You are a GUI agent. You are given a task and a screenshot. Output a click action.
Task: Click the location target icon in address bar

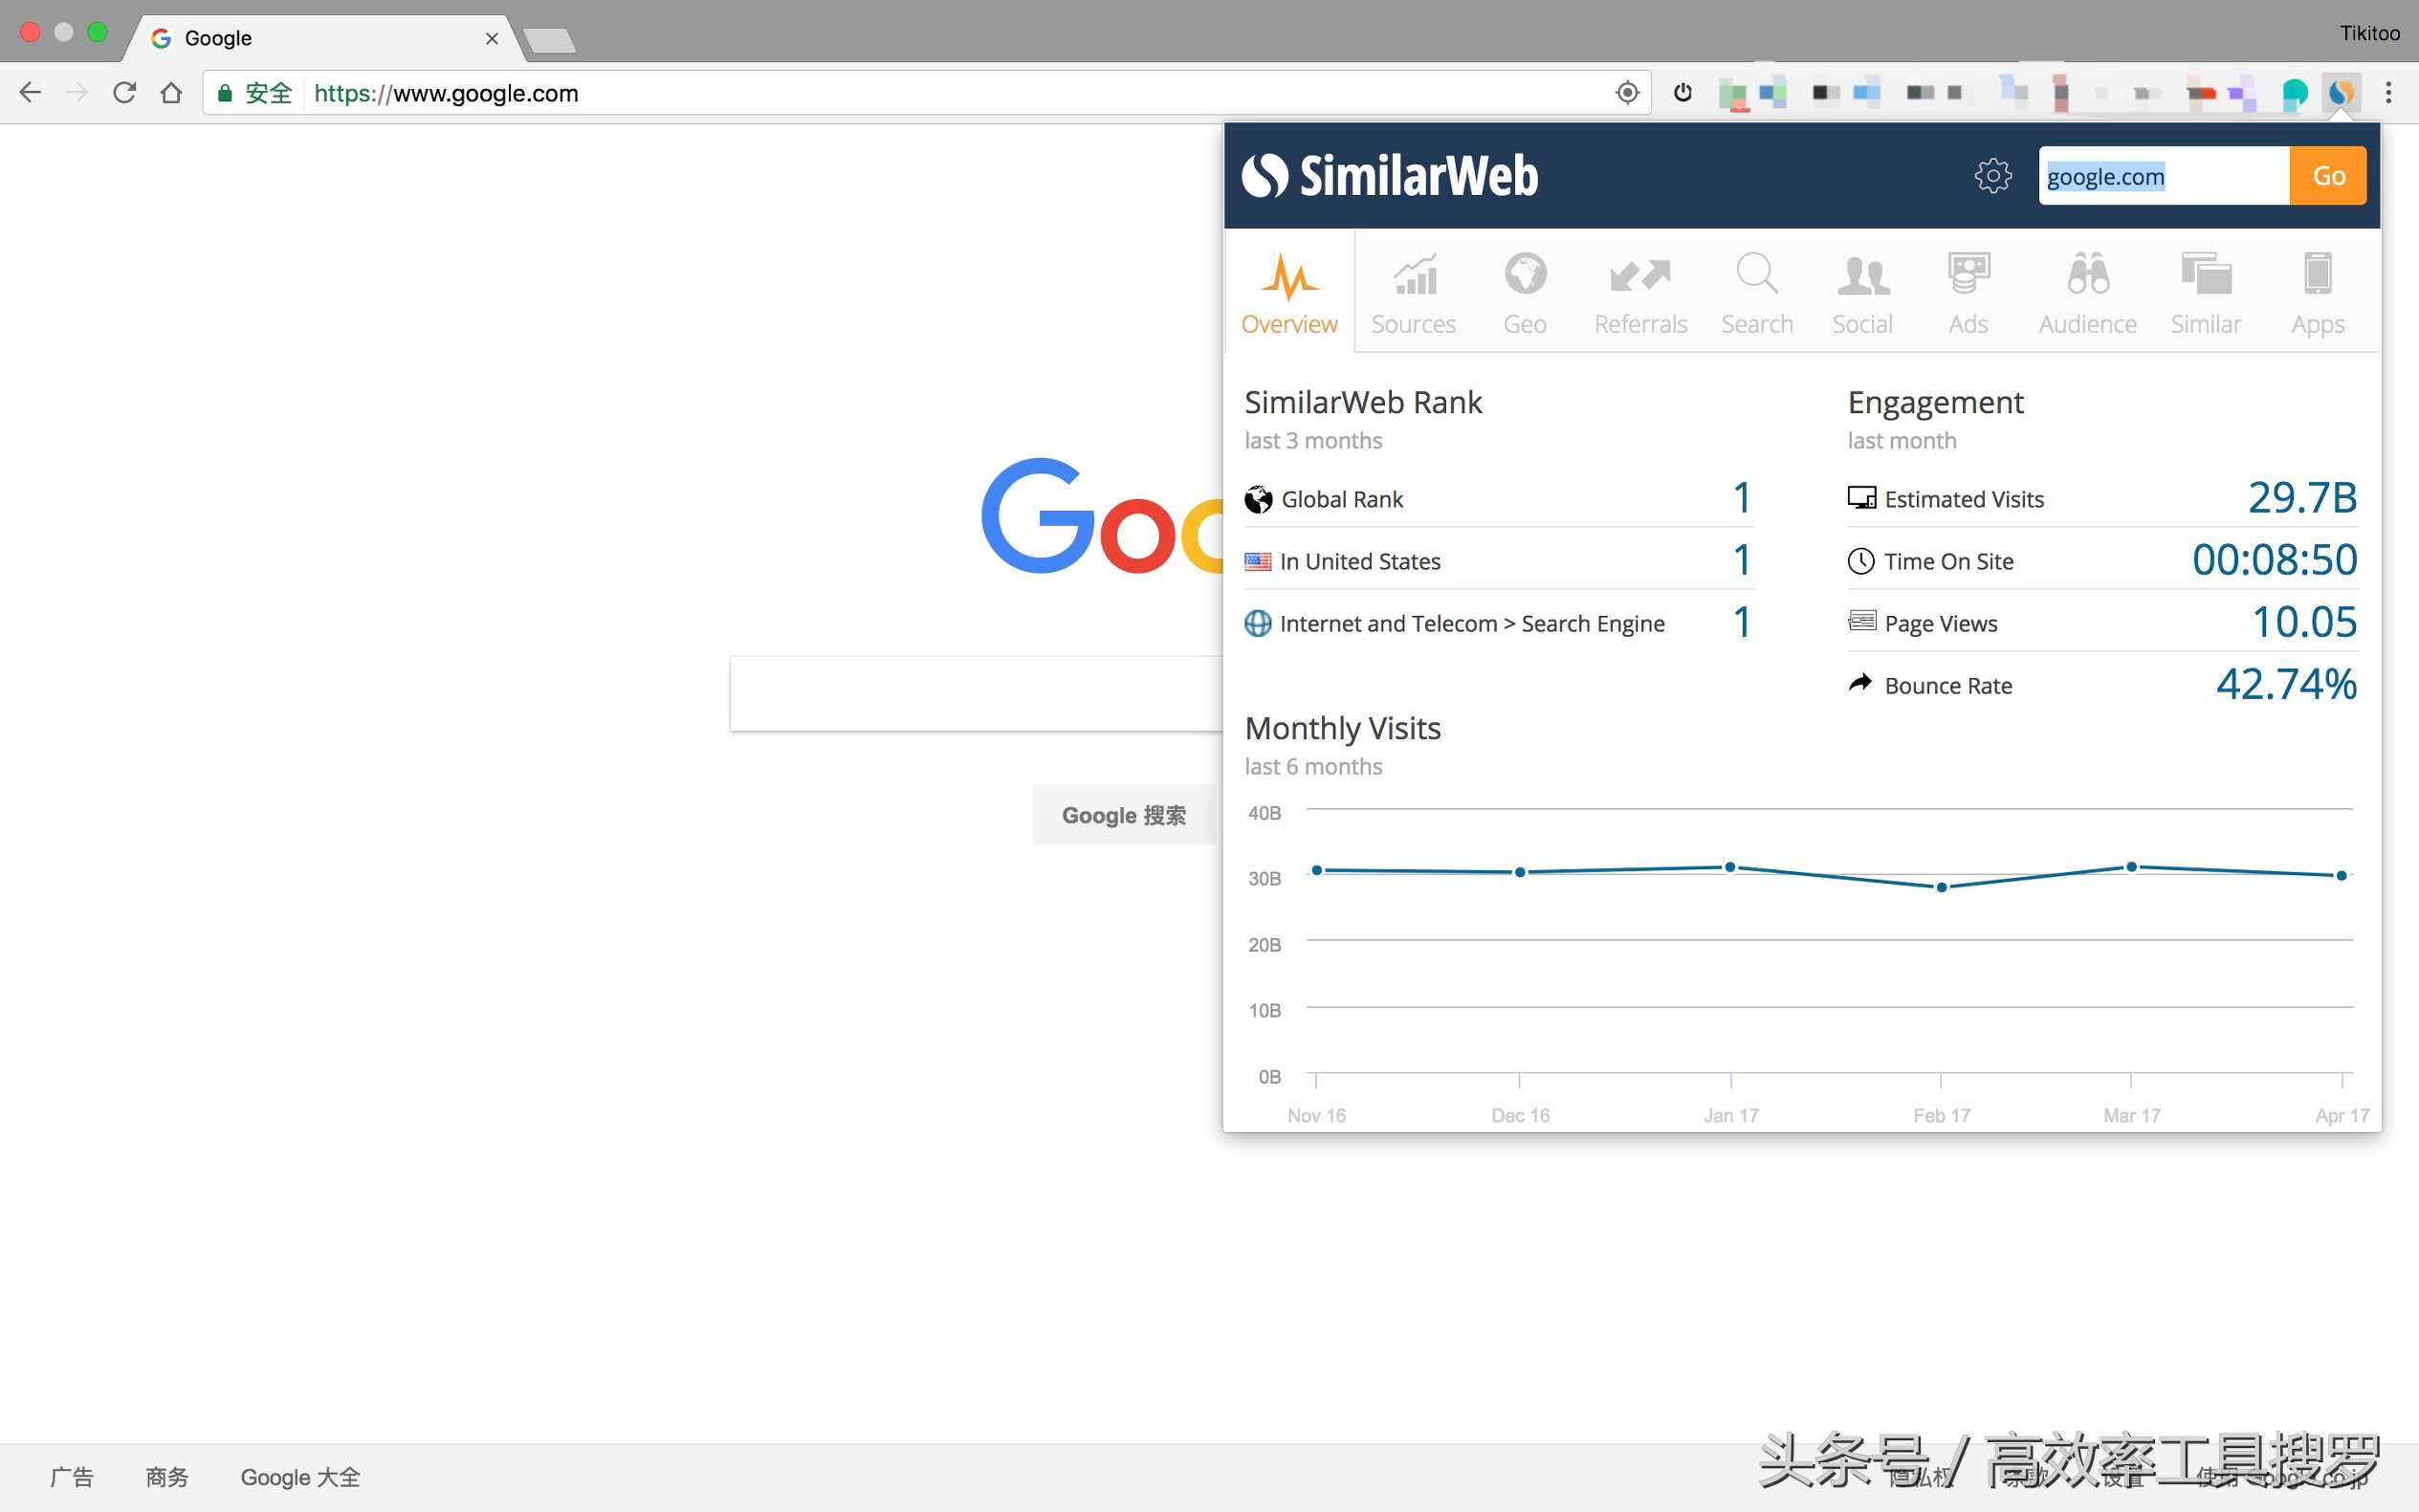[x=1627, y=93]
